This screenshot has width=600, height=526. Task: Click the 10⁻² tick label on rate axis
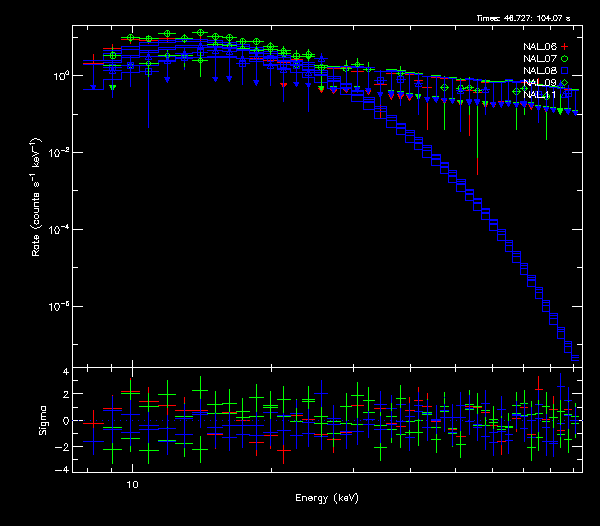click(58, 152)
